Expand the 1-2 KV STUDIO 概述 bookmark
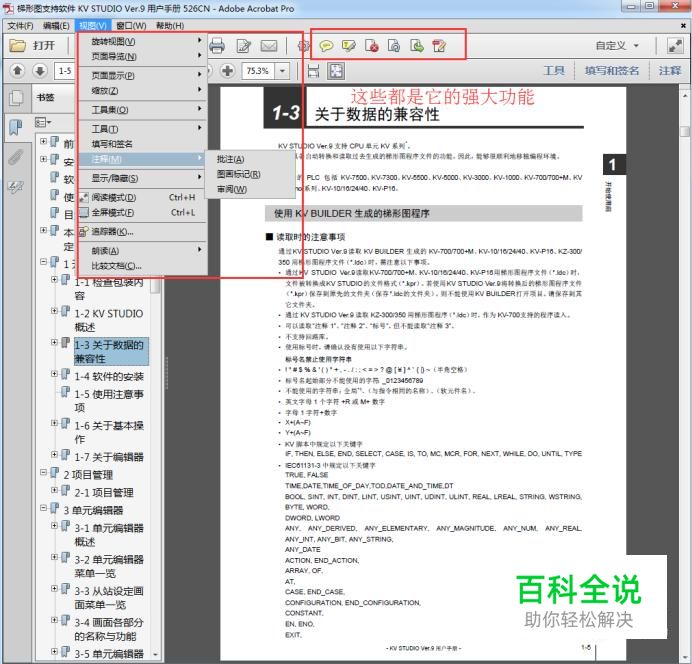Viewport: 692px width, 664px height. click(54, 311)
